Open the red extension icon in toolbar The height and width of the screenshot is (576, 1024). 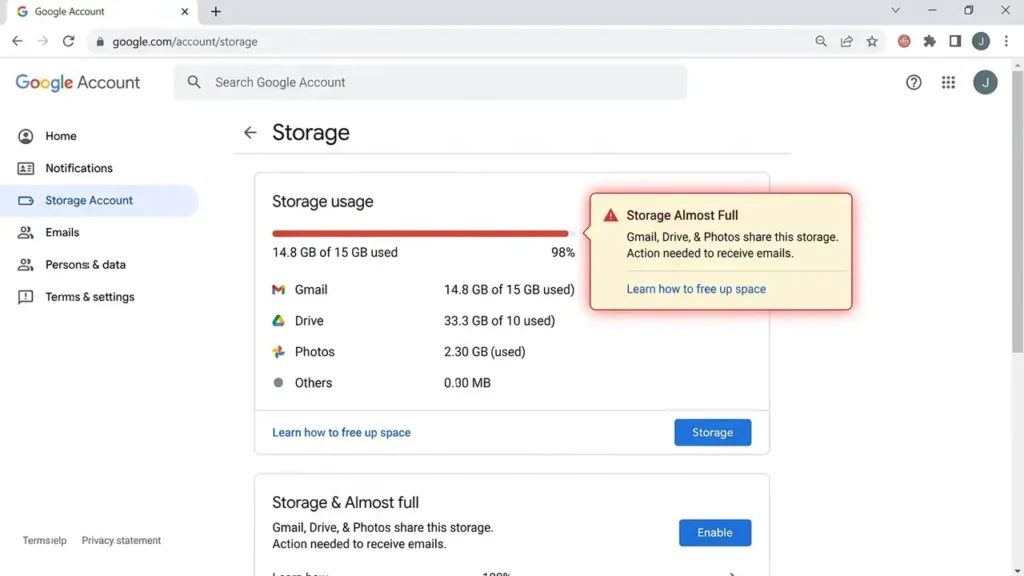click(x=904, y=41)
